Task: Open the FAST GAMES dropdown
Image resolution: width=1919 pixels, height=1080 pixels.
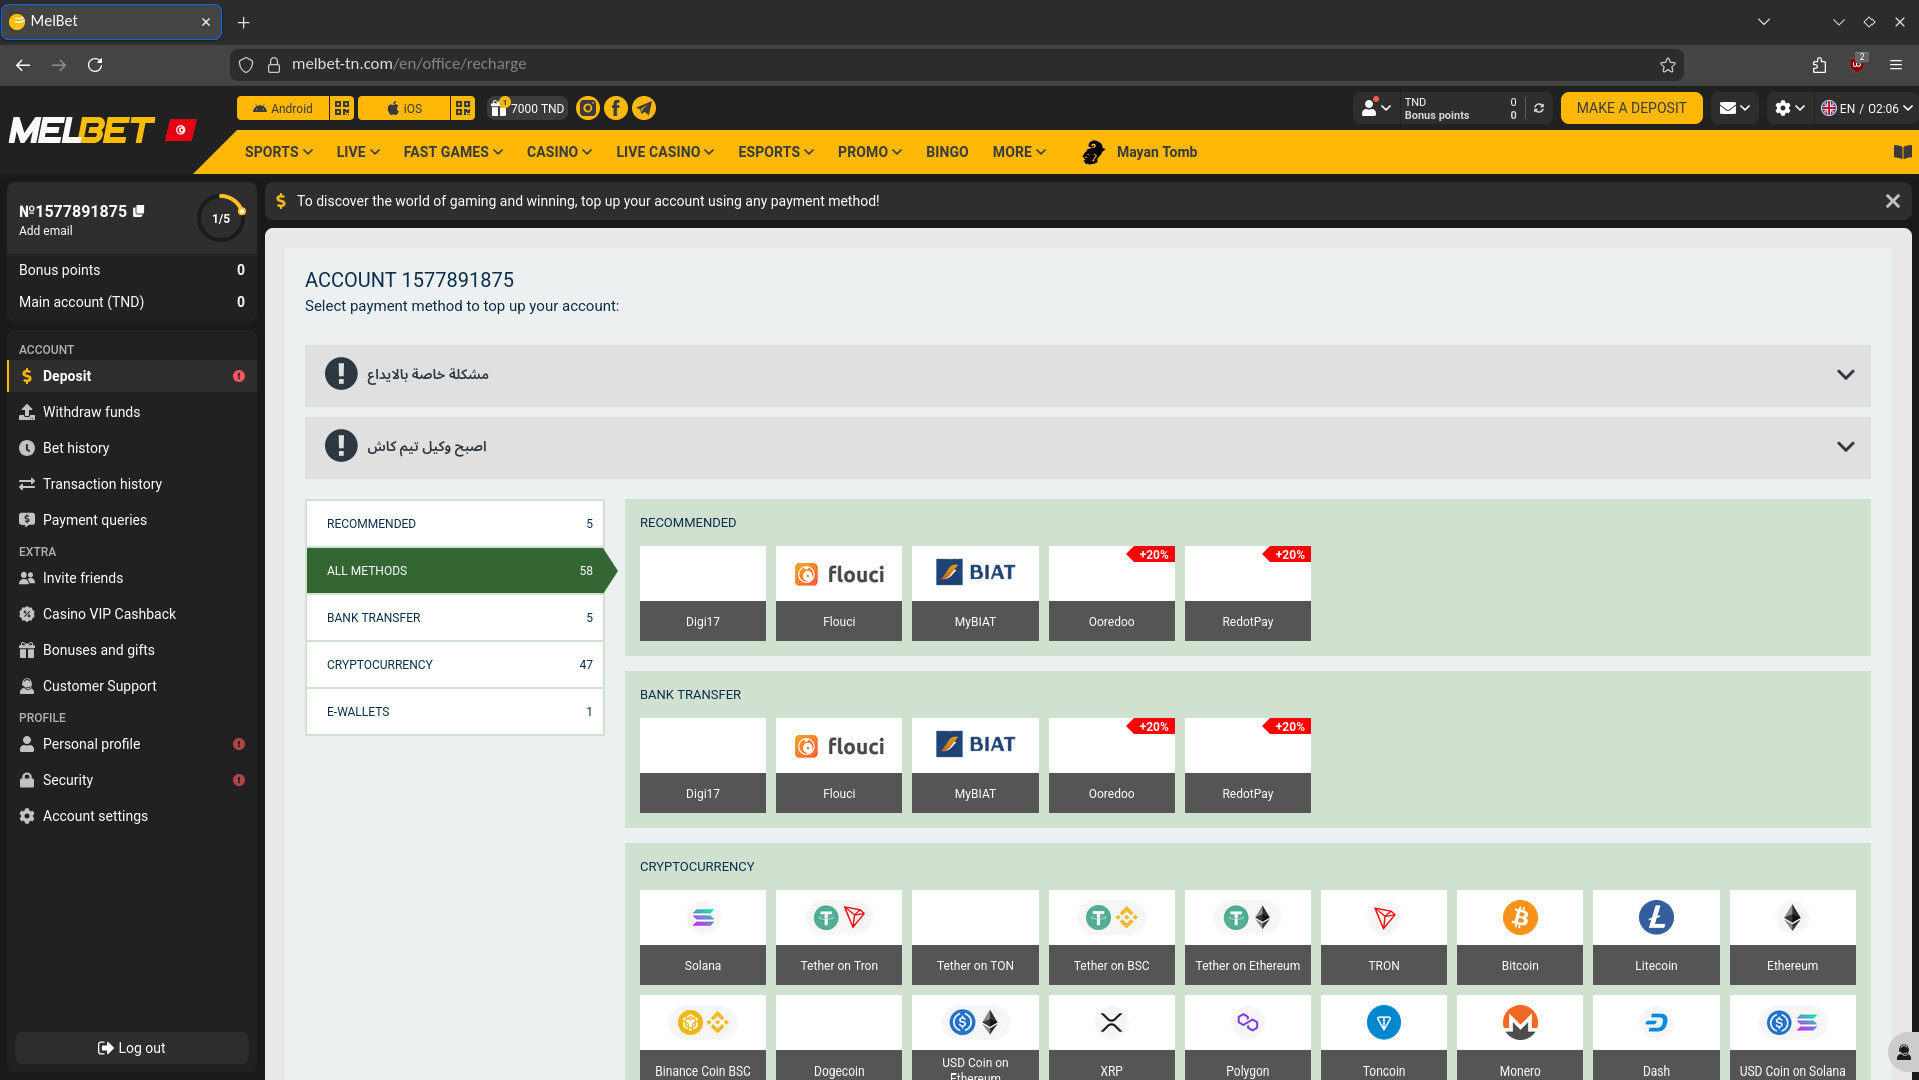Action: [453, 152]
